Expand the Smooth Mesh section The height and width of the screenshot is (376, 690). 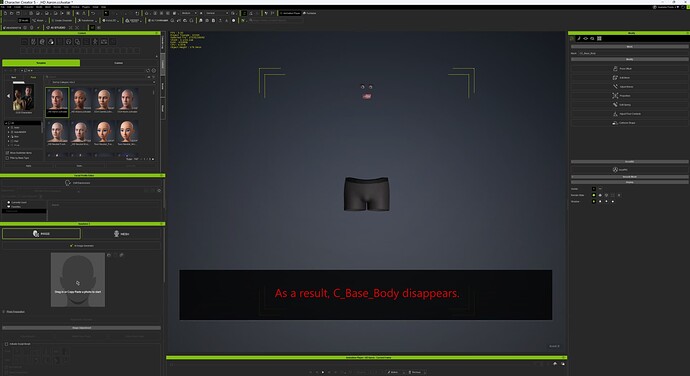[630, 177]
